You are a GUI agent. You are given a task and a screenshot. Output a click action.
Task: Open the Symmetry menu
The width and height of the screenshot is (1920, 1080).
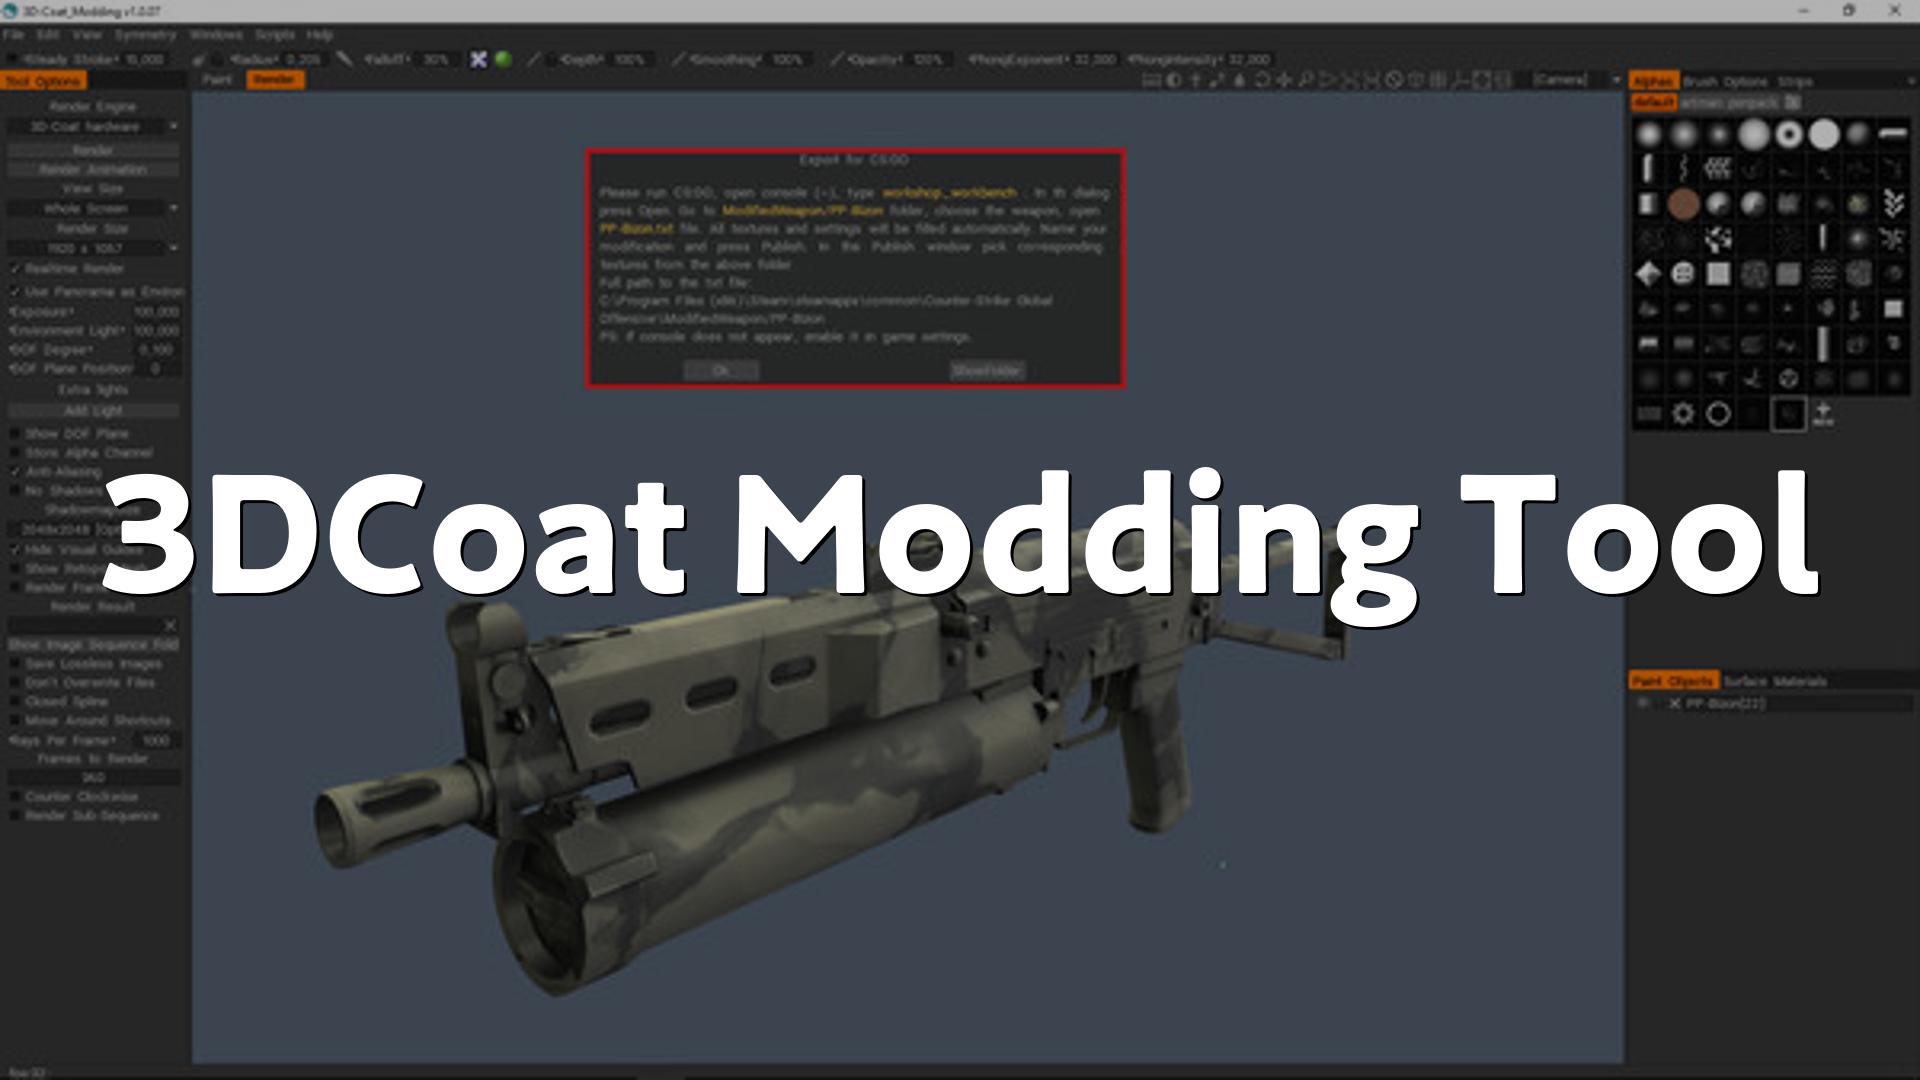[x=145, y=35]
